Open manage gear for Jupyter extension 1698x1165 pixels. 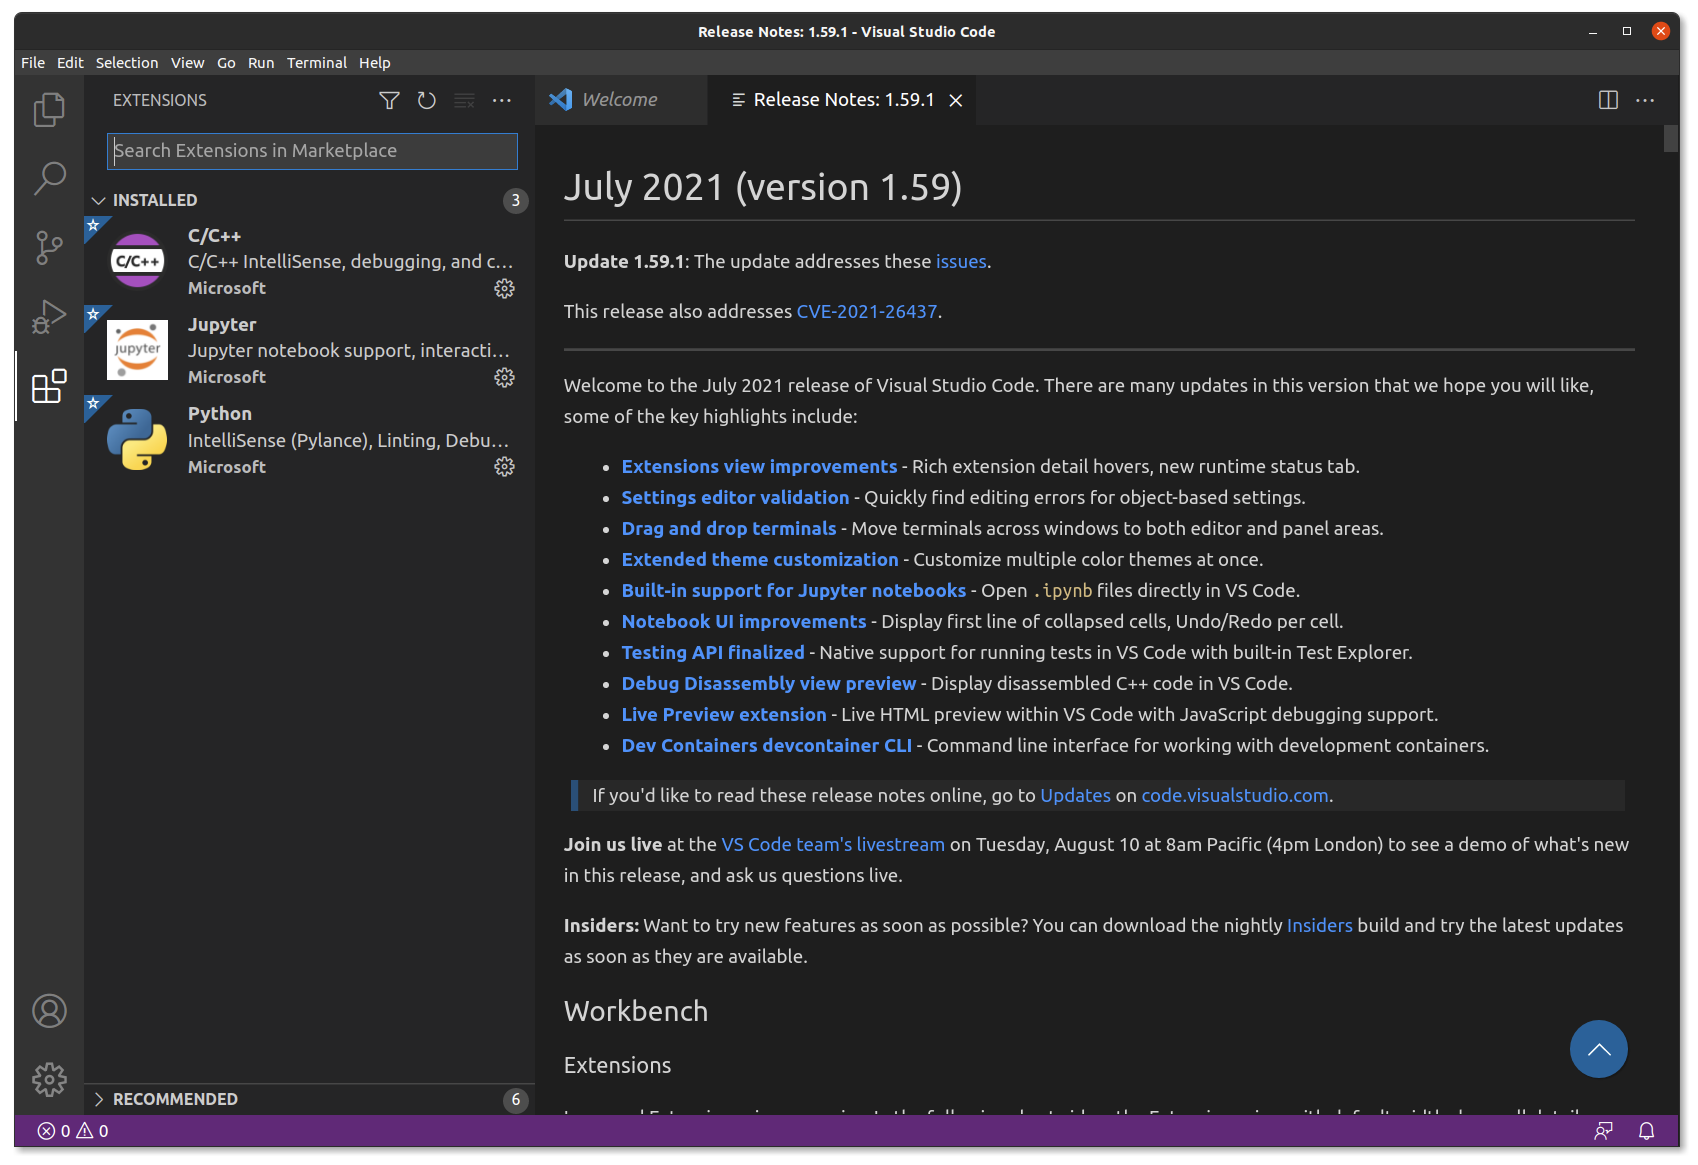pyautogui.click(x=505, y=377)
